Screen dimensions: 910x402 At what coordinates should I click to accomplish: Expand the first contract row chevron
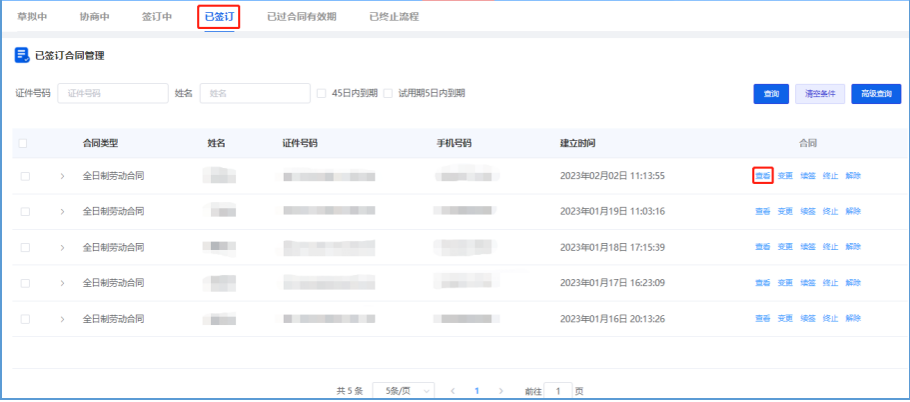click(62, 176)
